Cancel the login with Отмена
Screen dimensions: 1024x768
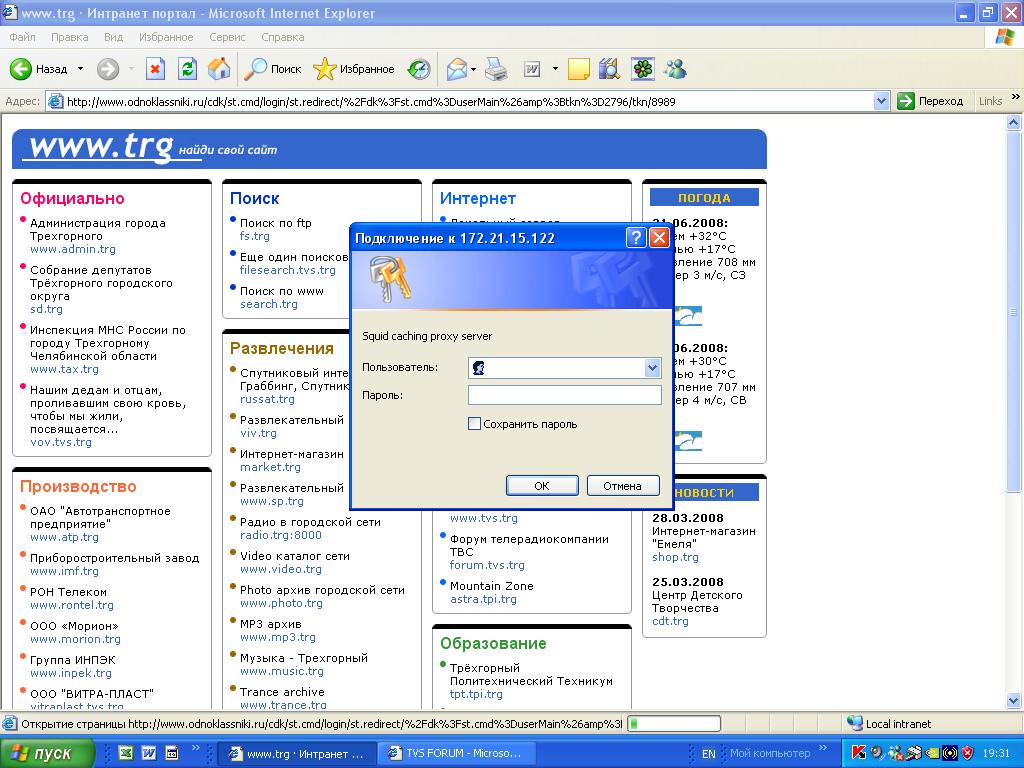tap(622, 486)
